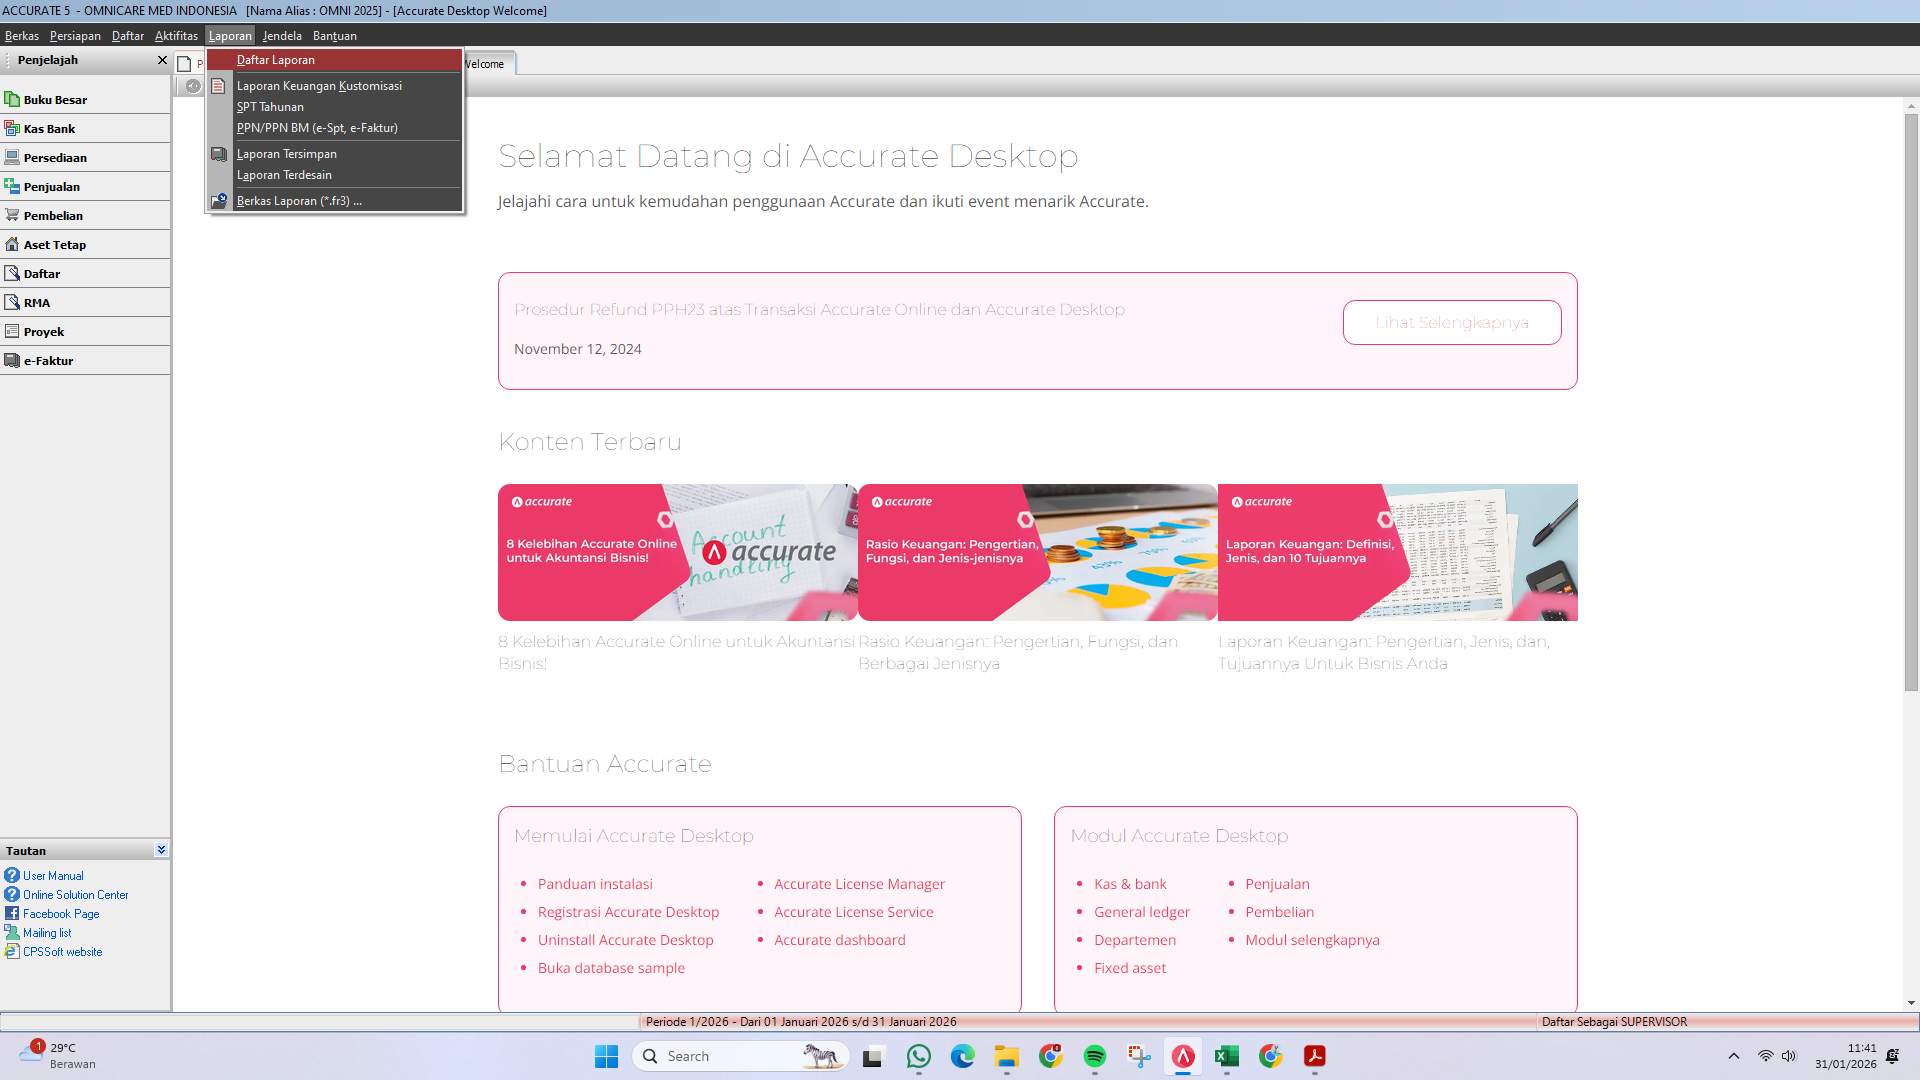Screen dimensions: 1920x1080
Task: Click the taskbar search box
Action: (x=740, y=1055)
